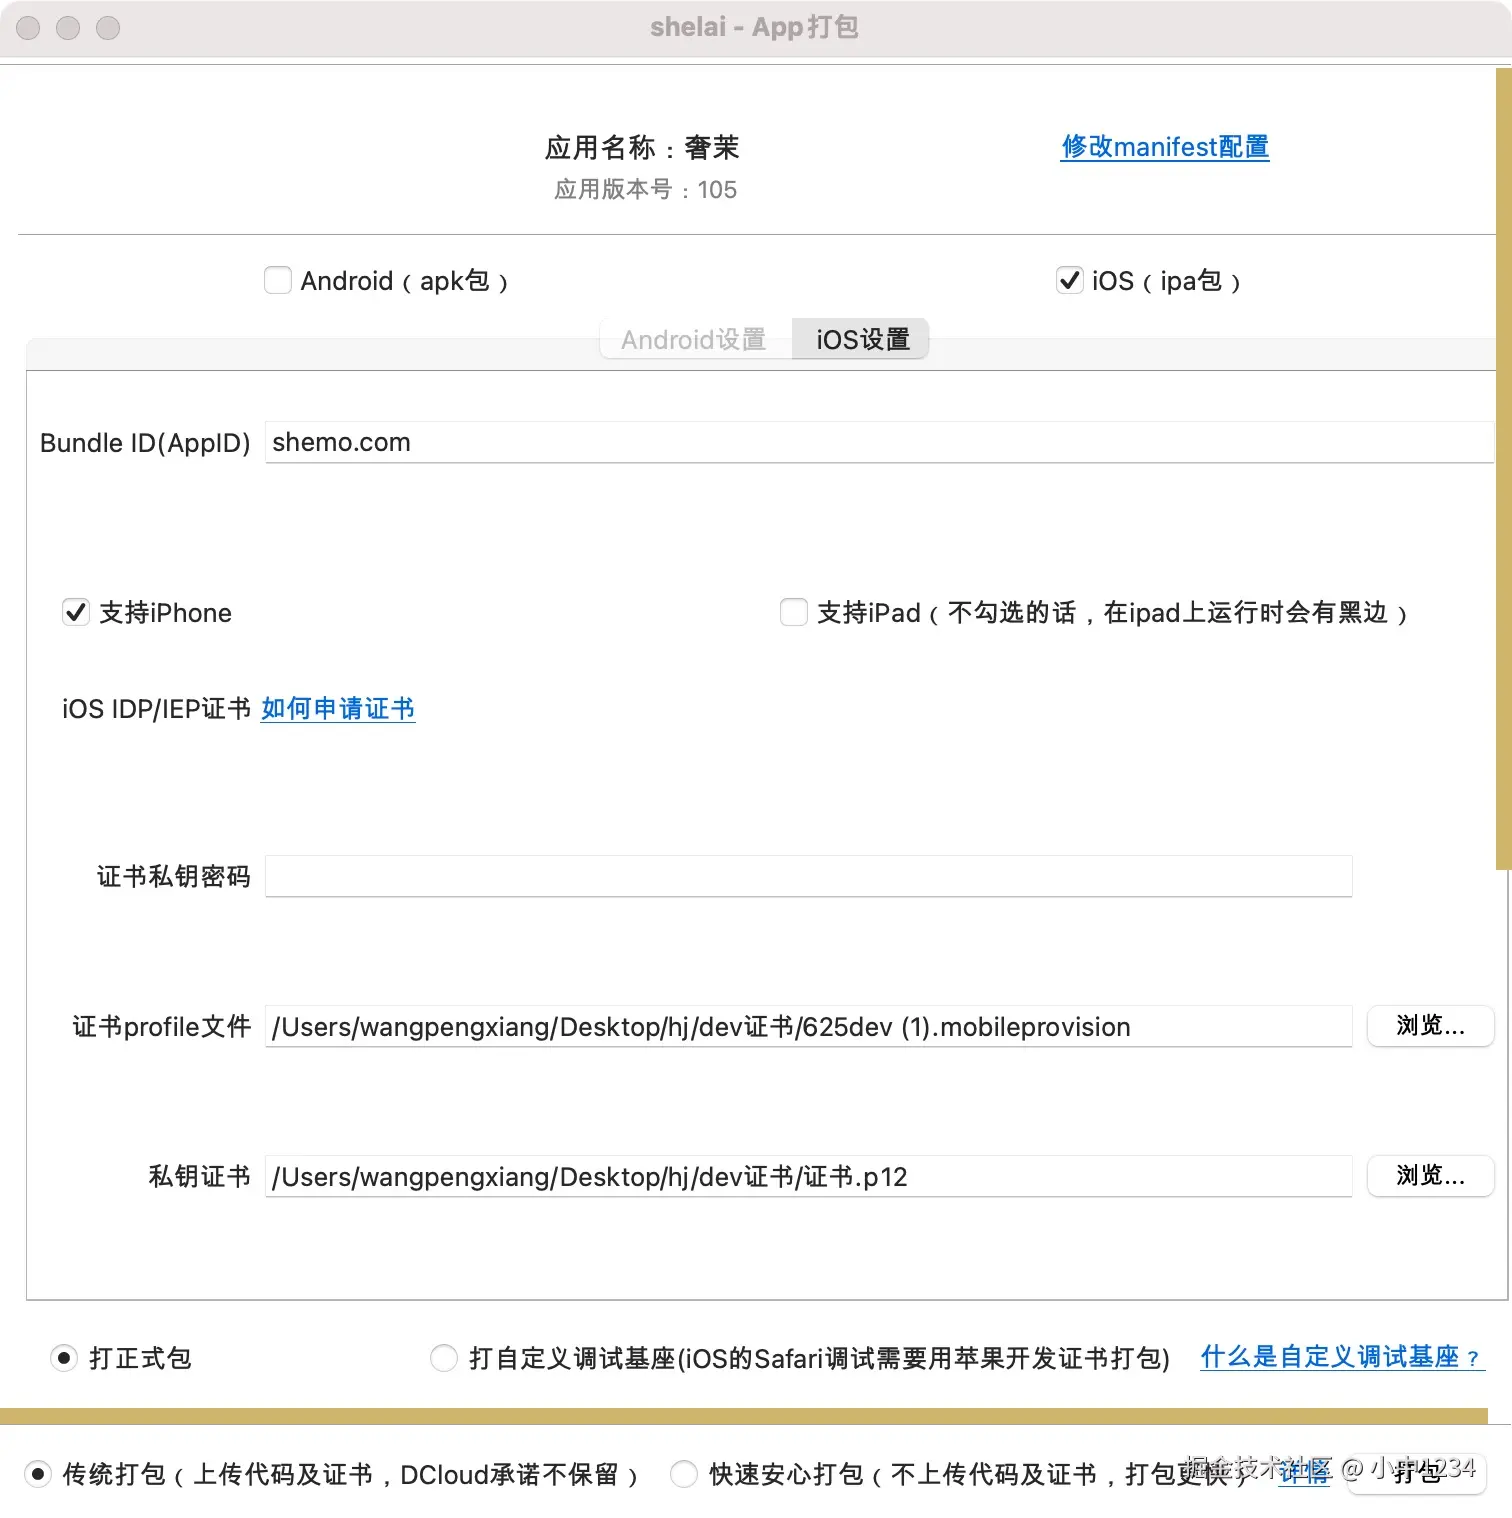Enable the 支持iPad checkbox
The image size is (1512, 1518).
tap(794, 612)
